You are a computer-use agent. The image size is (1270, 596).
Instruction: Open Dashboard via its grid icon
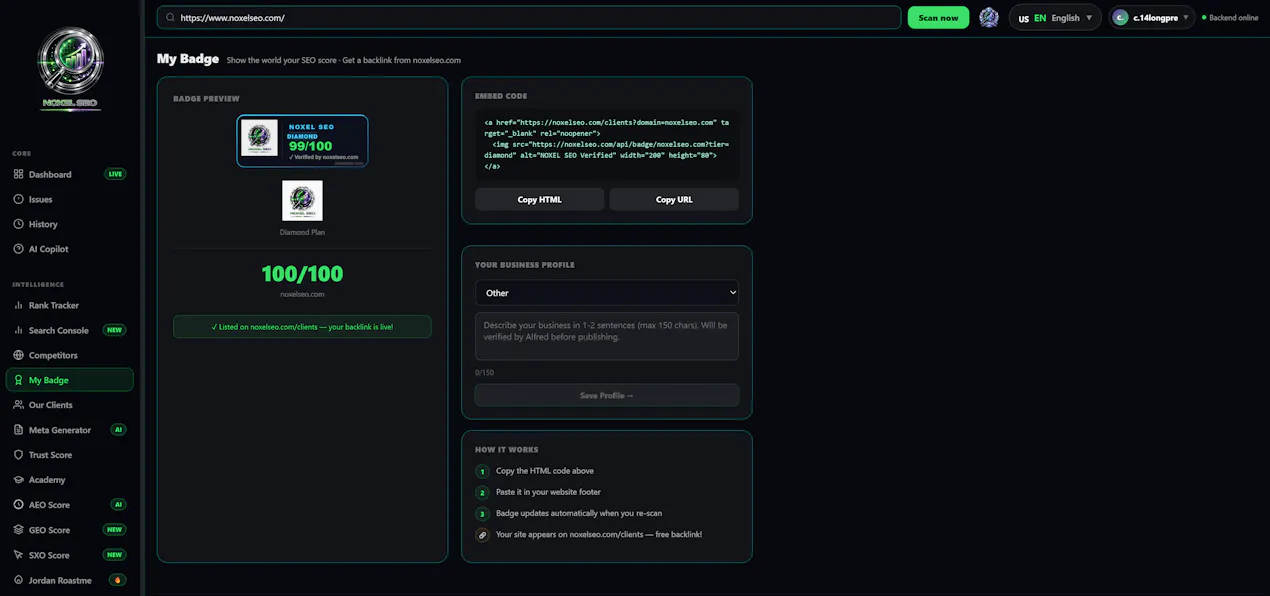tap(19, 174)
